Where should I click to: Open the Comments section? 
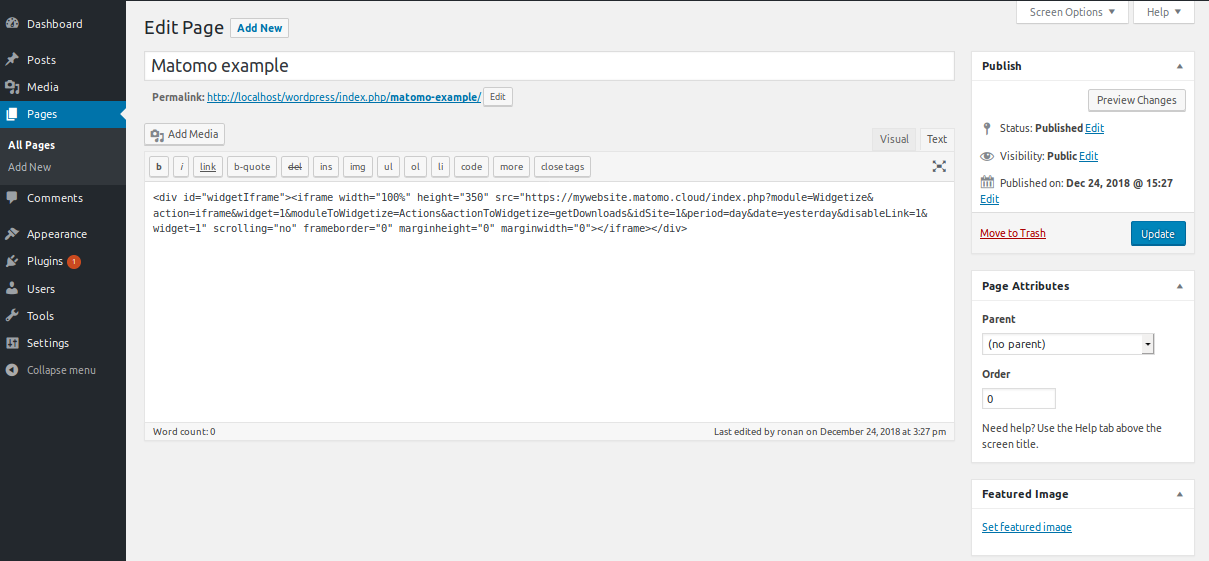coord(54,198)
